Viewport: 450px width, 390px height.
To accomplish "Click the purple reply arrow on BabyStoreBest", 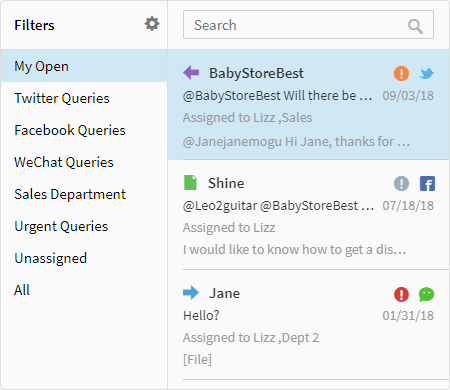I will pyautogui.click(x=191, y=72).
